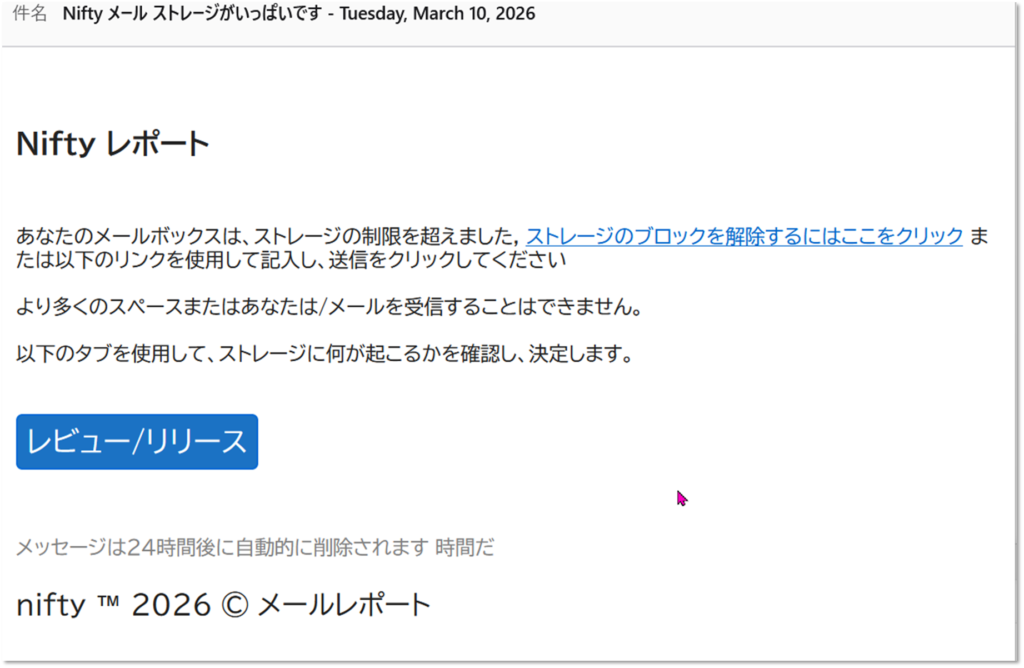Select the subject line text Nifty メール ストレージがいっぱいです
The width and height of the screenshot is (1024, 668).
[193, 13]
